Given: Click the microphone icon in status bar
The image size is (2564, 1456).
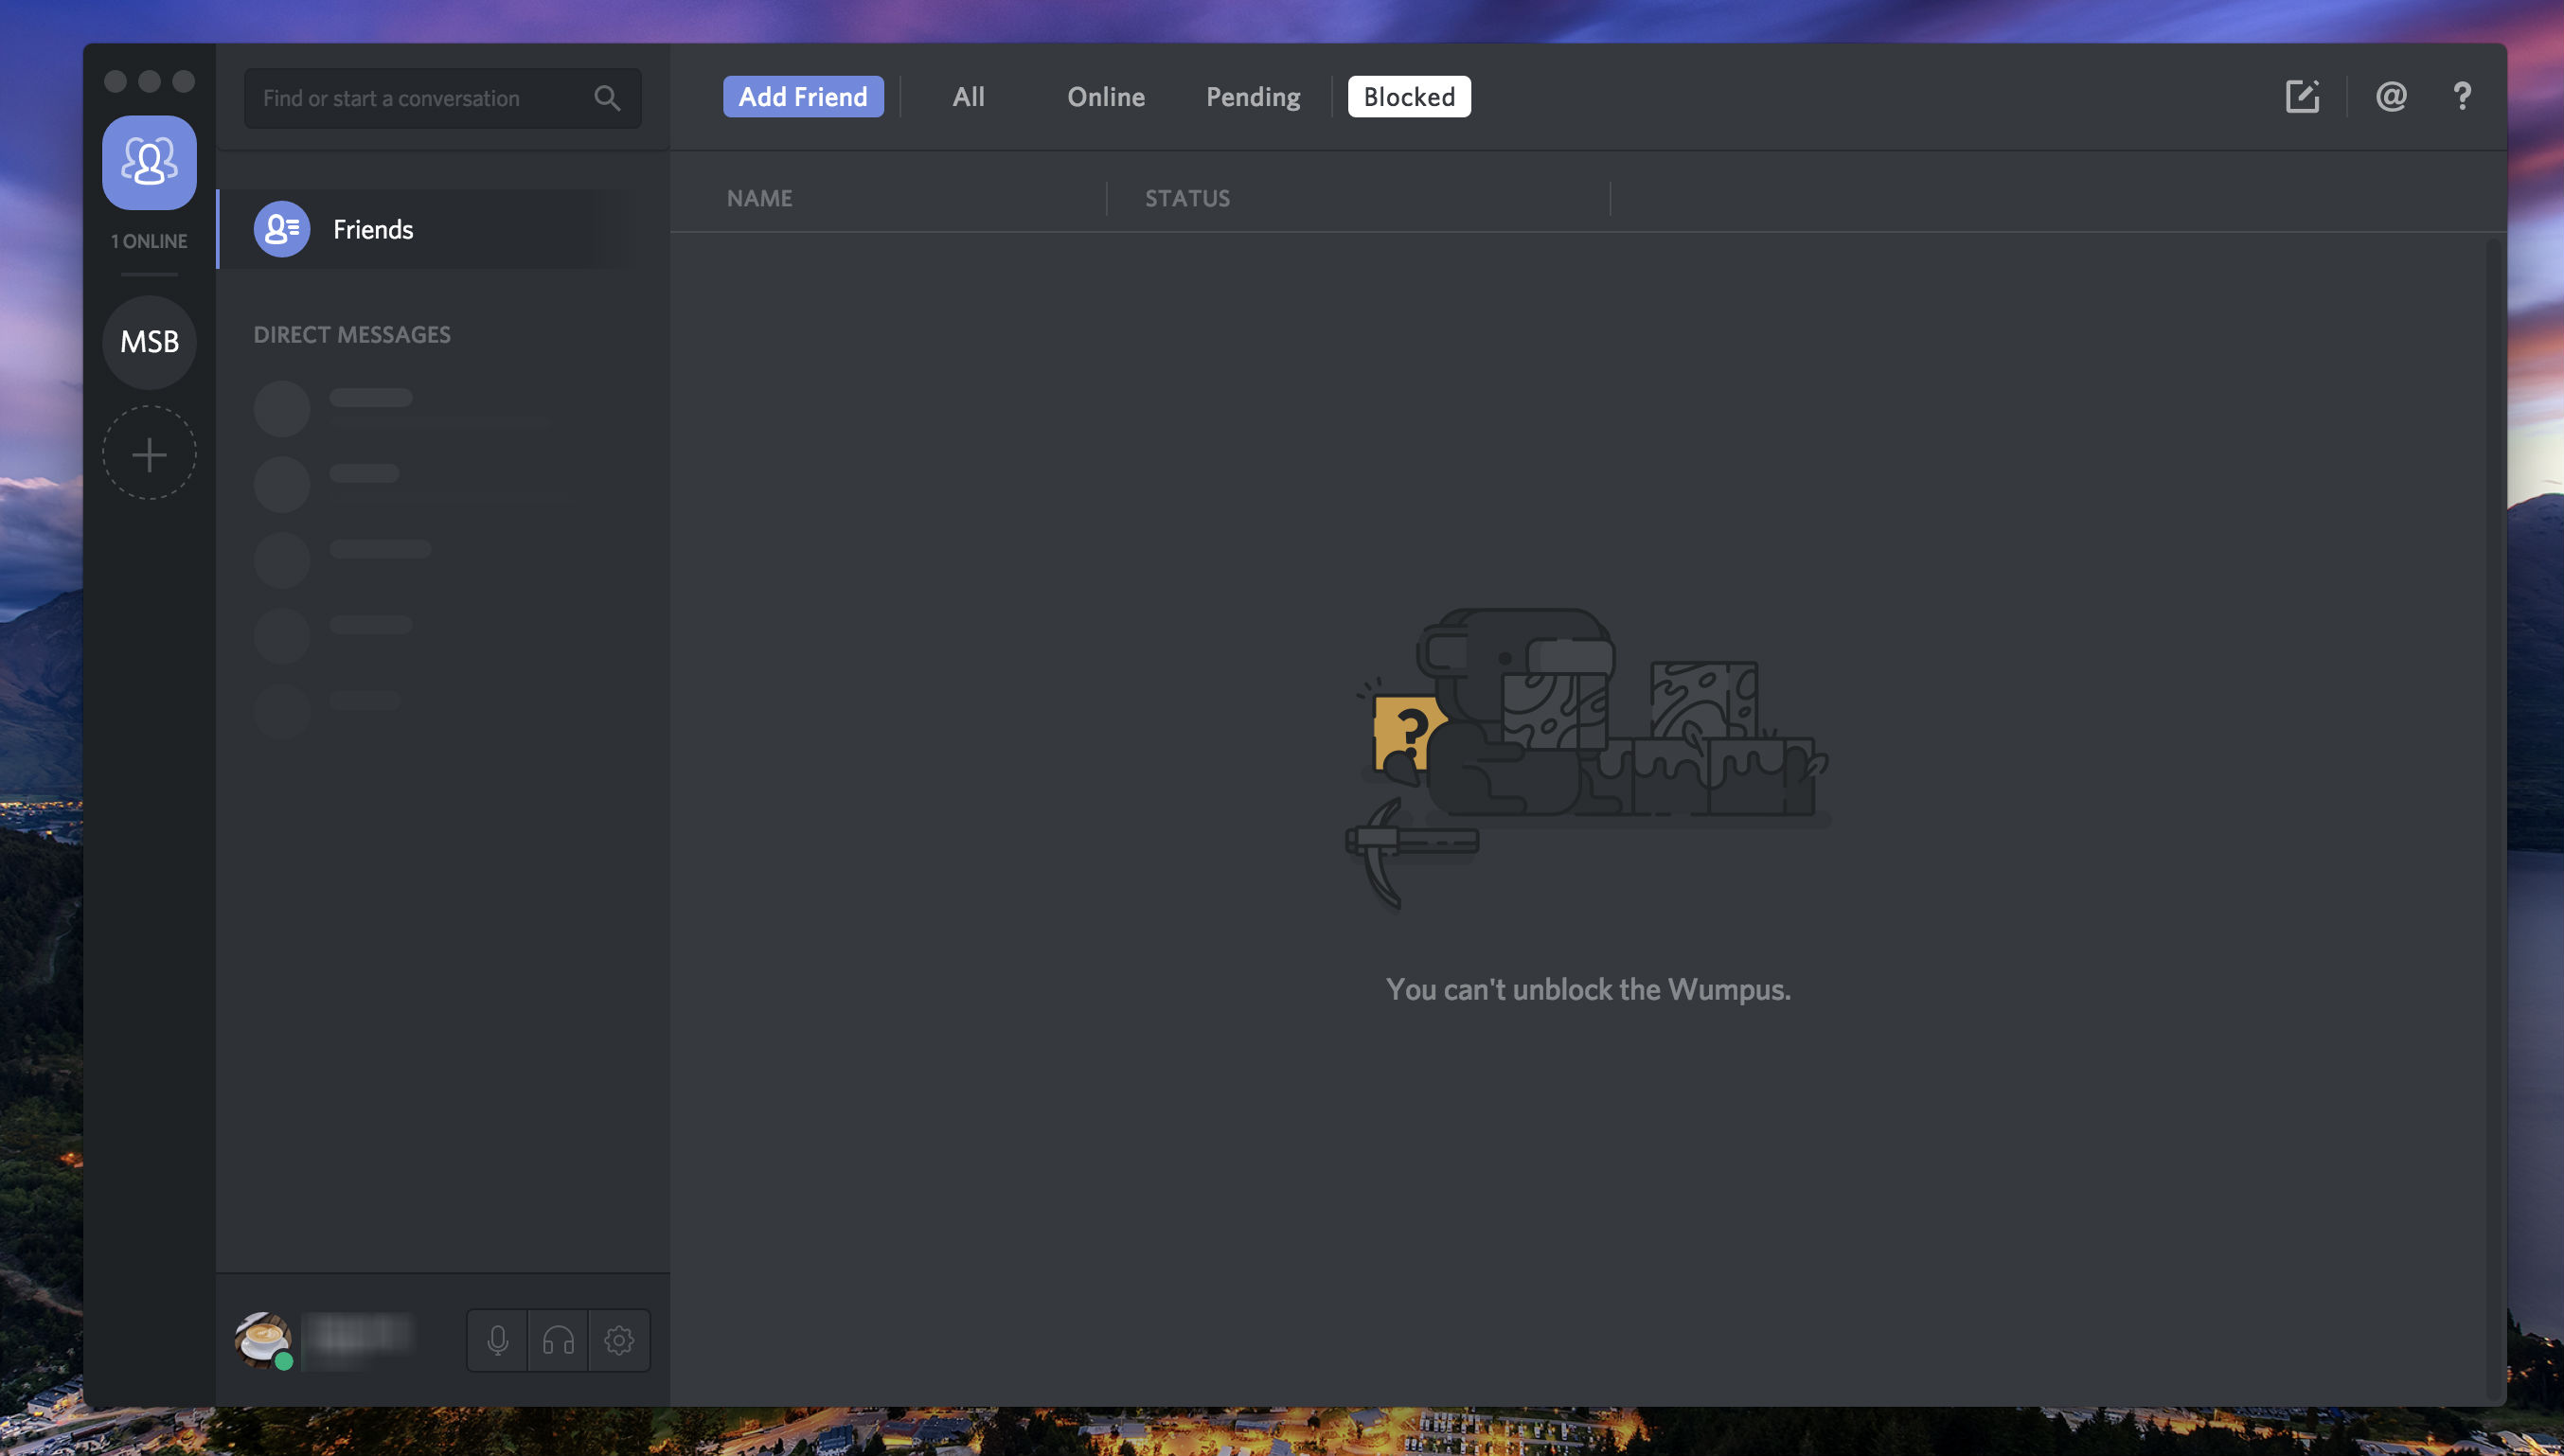Looking at the screenshot, I should point(496,1338).
